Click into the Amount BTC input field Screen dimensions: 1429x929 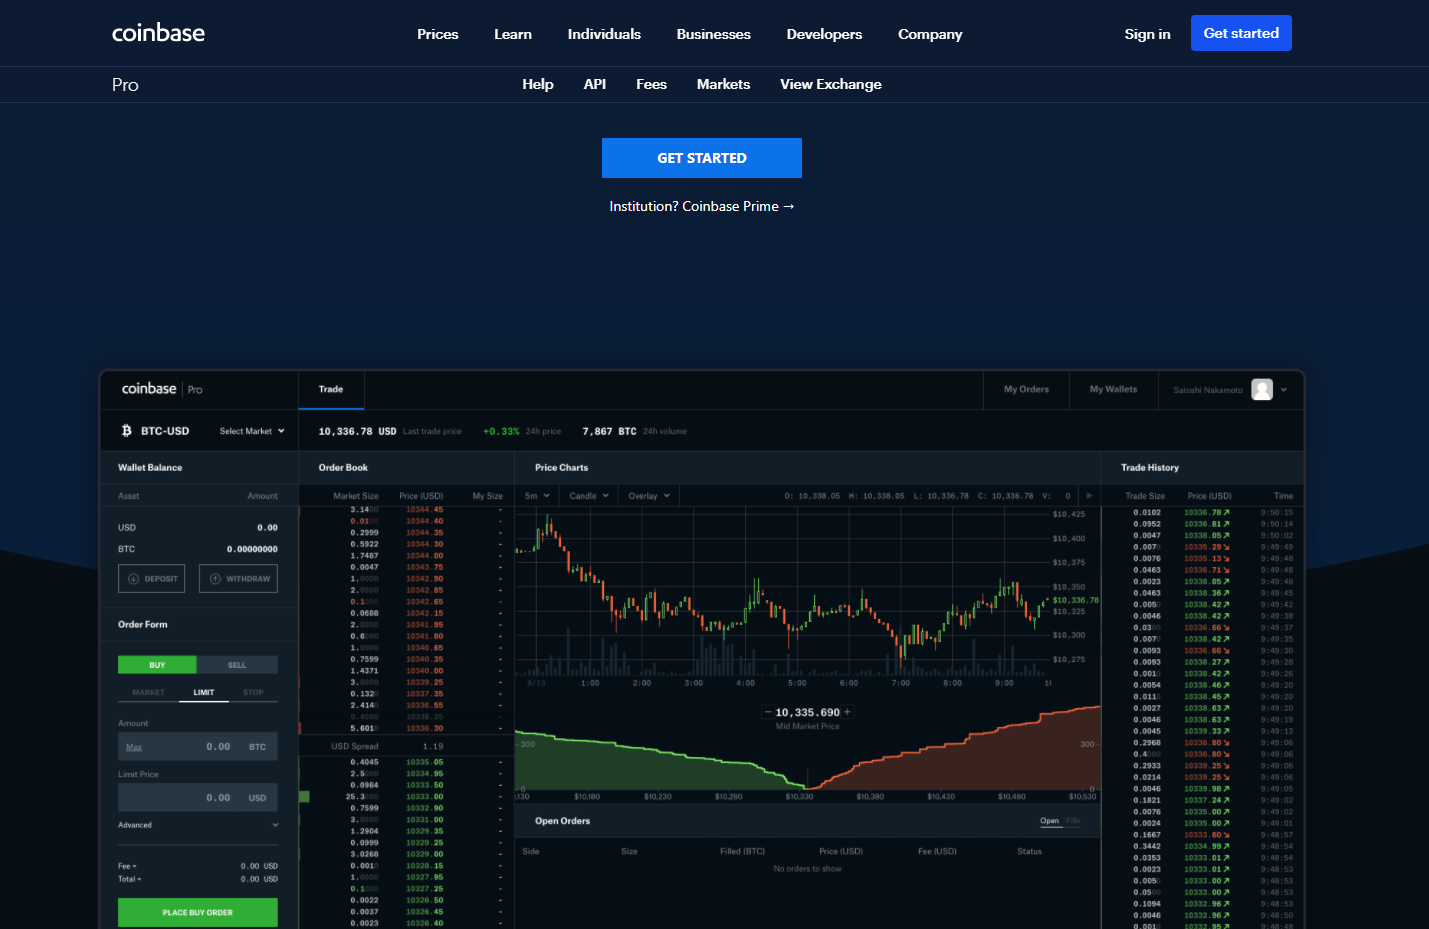198,747
